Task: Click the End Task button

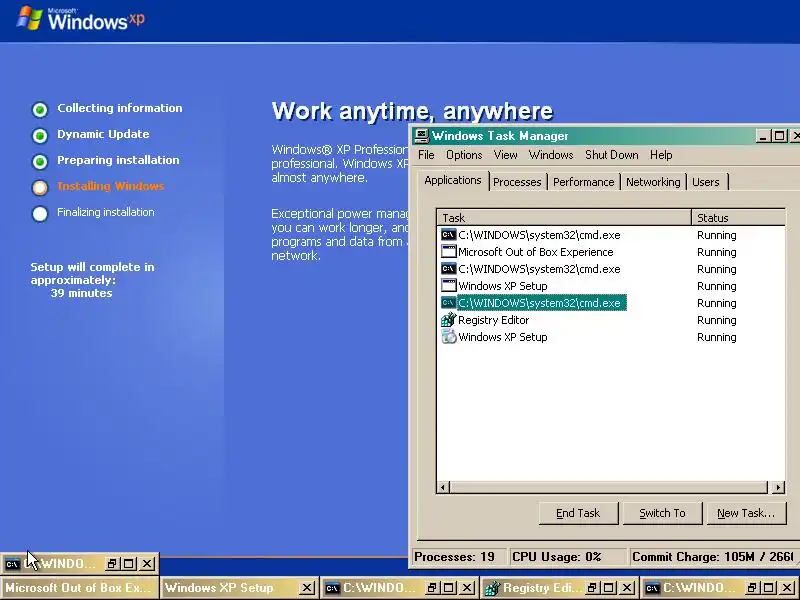Action: pos(578,513)
